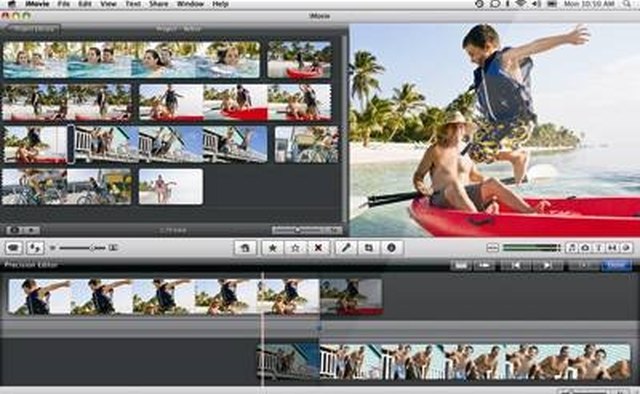Viewport: 640px width, 394px height.
Task: Click the viewer preview of the kayak scene
Action: (495, 130)
